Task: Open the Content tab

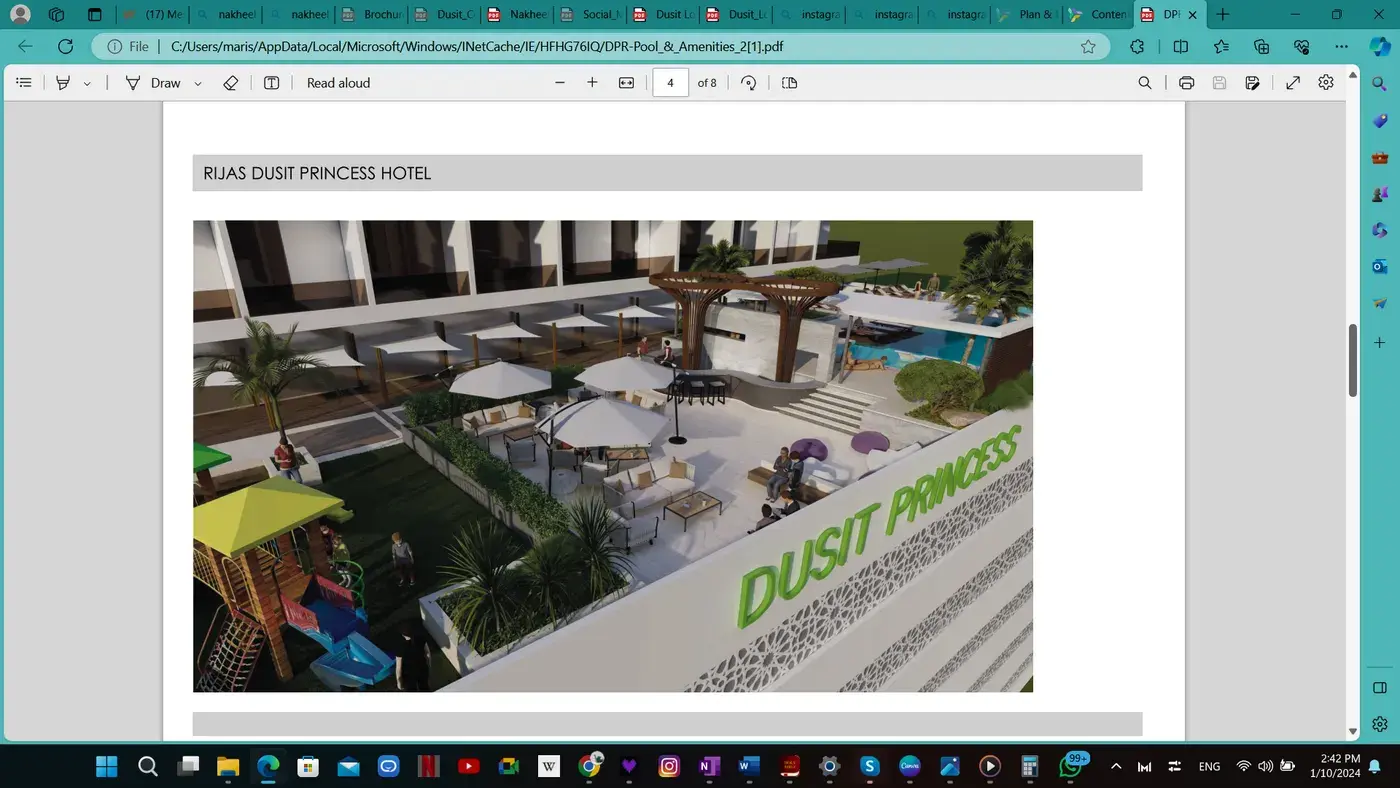Action: point(1098,15)
